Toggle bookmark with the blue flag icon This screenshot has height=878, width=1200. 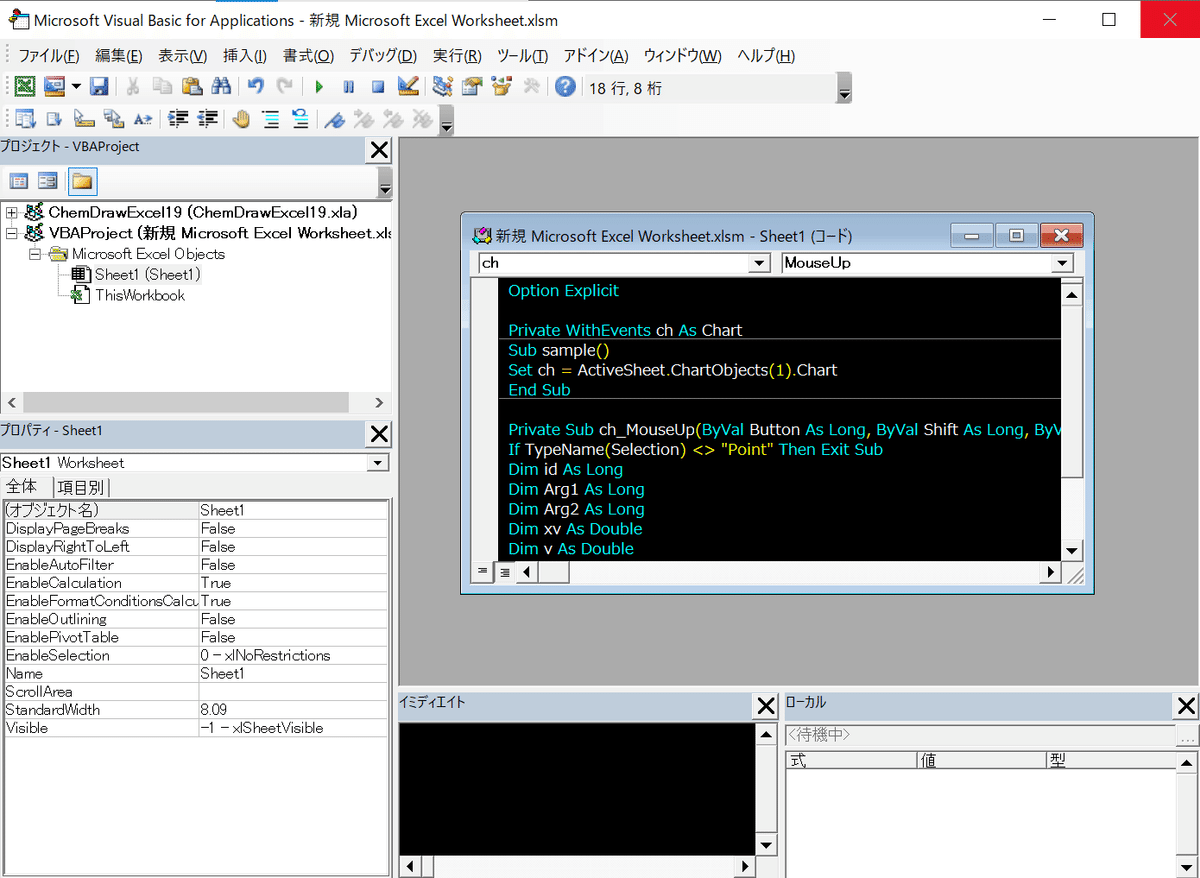pyautogui.click(x=334, y=119)
